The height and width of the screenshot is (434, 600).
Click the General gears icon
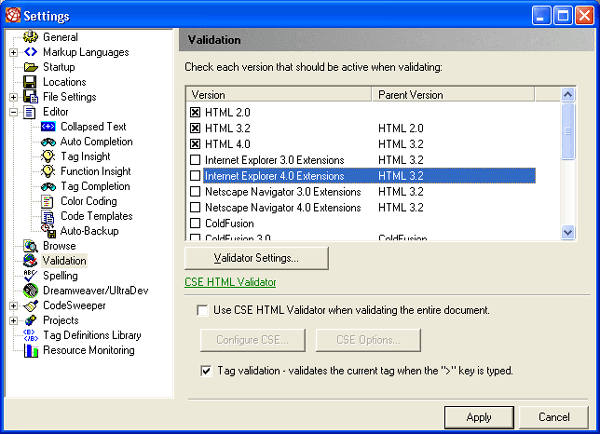click(x=30, y=37)
